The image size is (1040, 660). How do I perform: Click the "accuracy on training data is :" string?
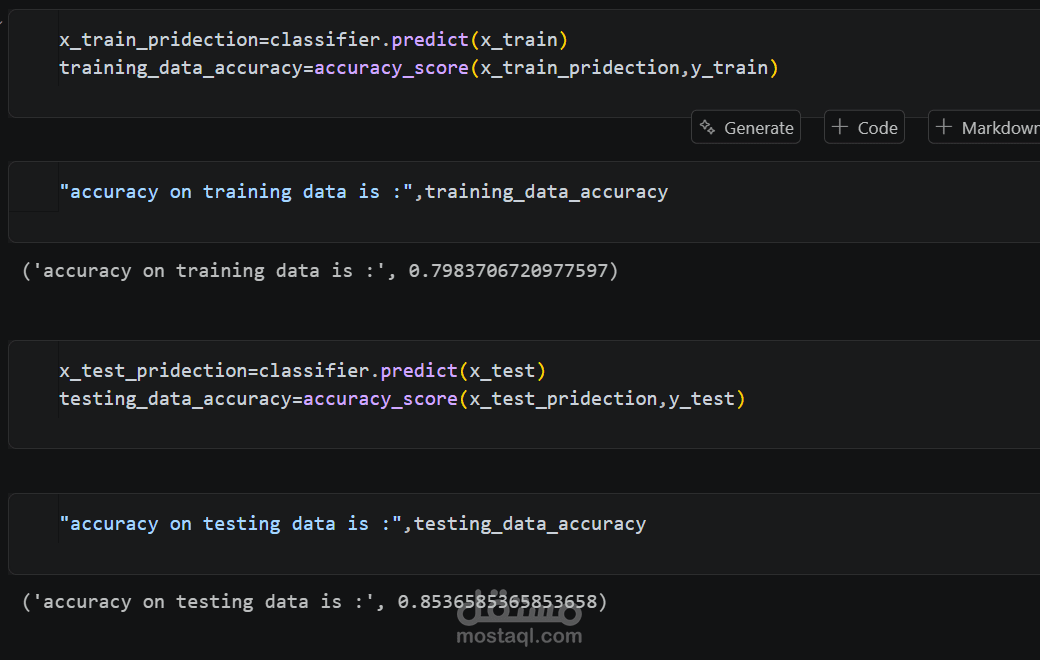237,191
